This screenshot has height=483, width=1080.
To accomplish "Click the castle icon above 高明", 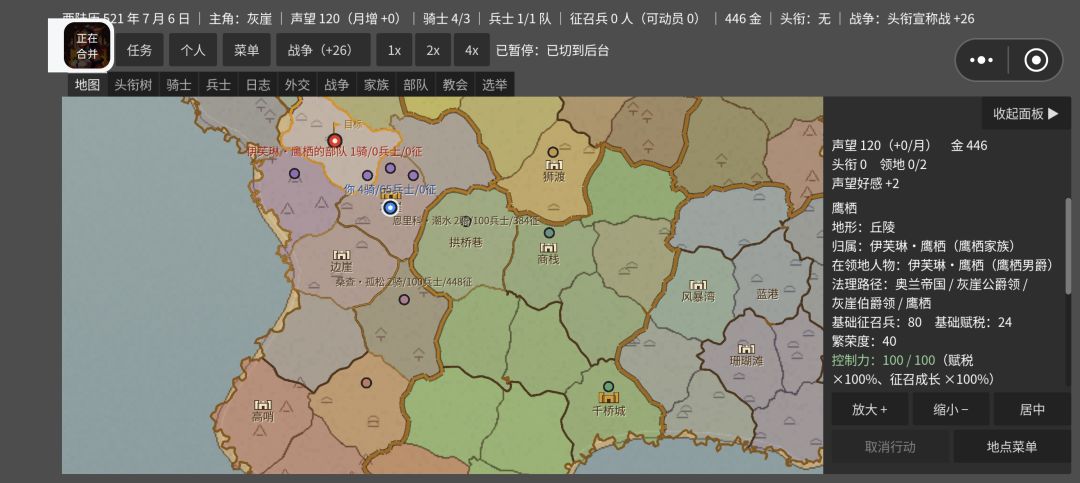I will pyautogui.click(x=262, y=405).
